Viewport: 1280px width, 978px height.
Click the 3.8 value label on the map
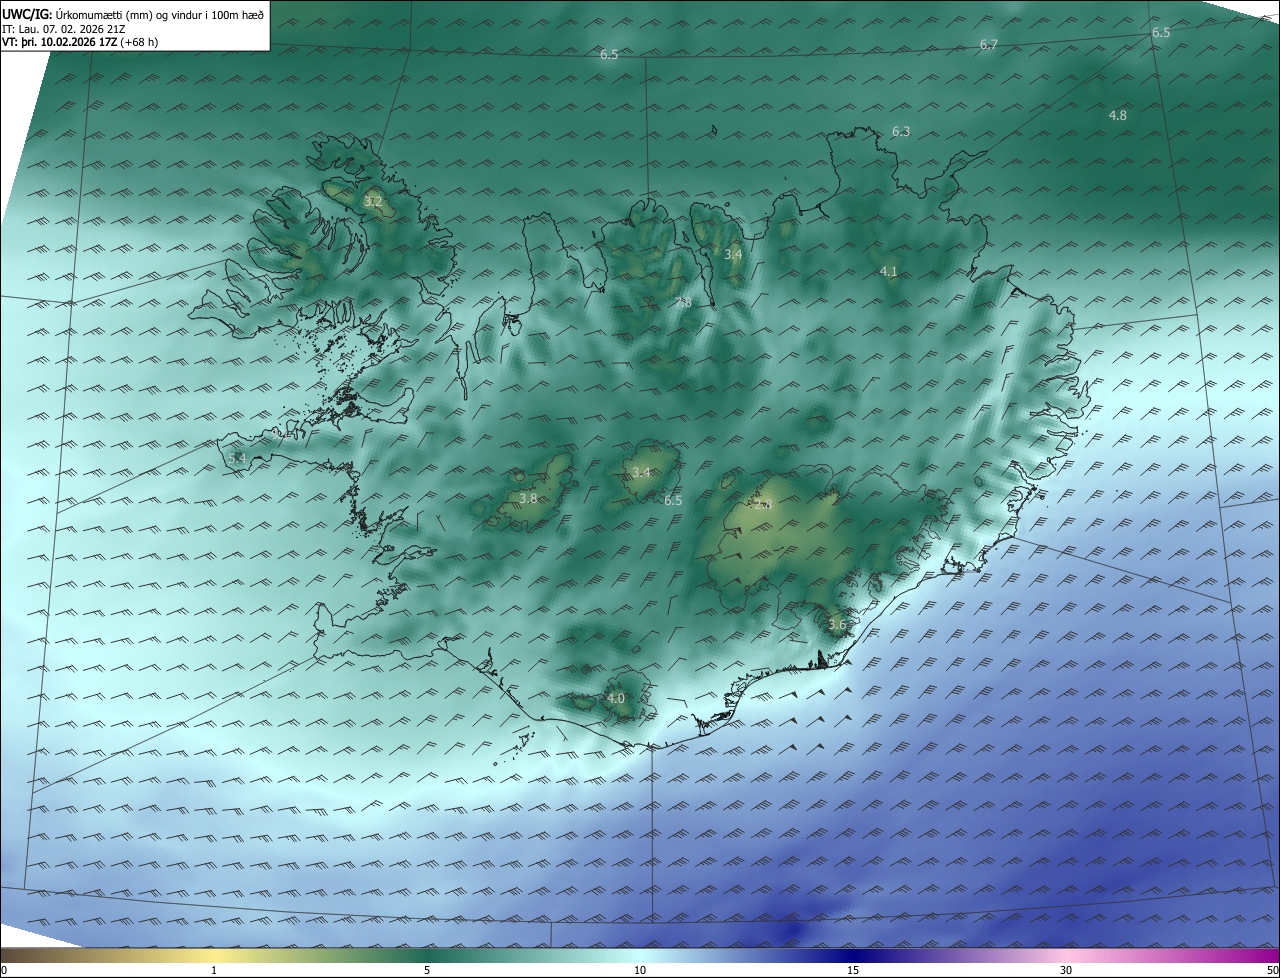click(x=528, y=497)
